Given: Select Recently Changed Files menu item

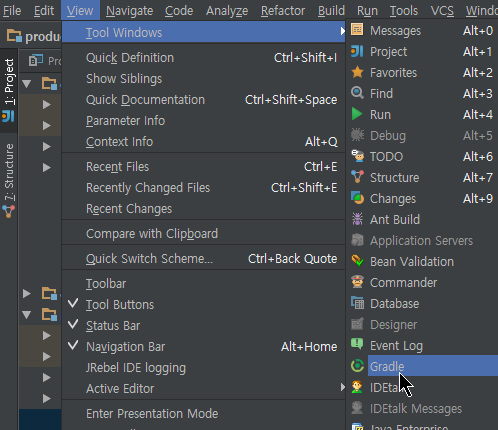Looking at the screenshot, I should (203, 187).
